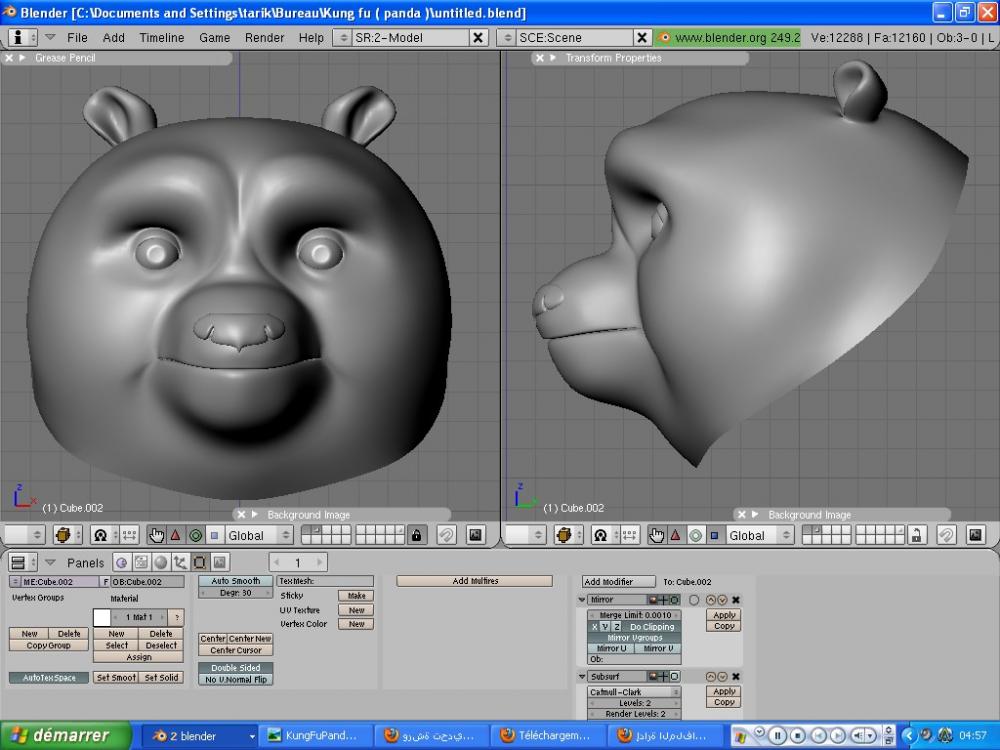
Task: Click the render image icon in right viewport header
Action: coord(976,534)
